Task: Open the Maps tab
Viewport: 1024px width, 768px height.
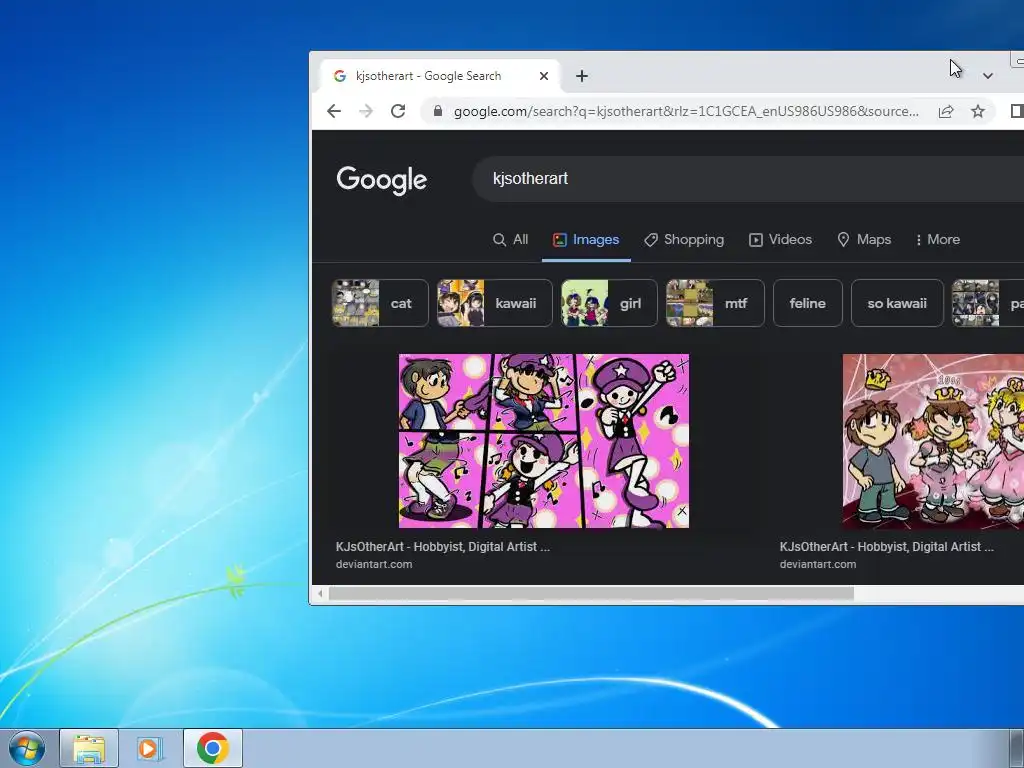Action: 864,240
